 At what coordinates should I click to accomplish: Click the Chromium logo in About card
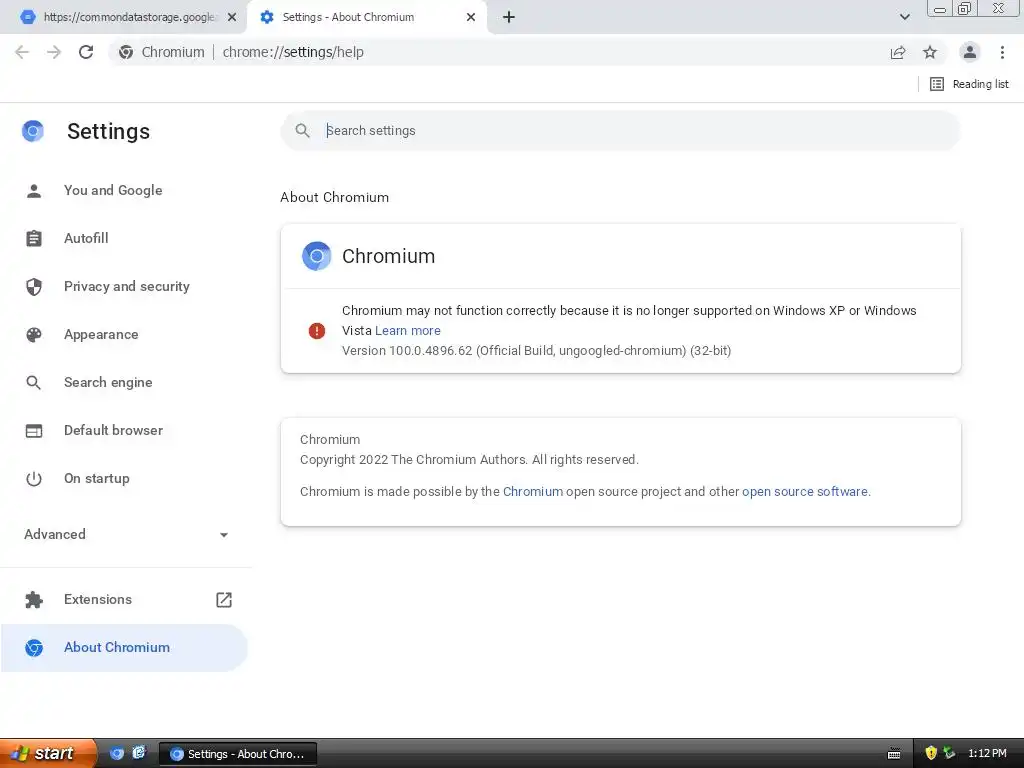[x=317, y=256]
